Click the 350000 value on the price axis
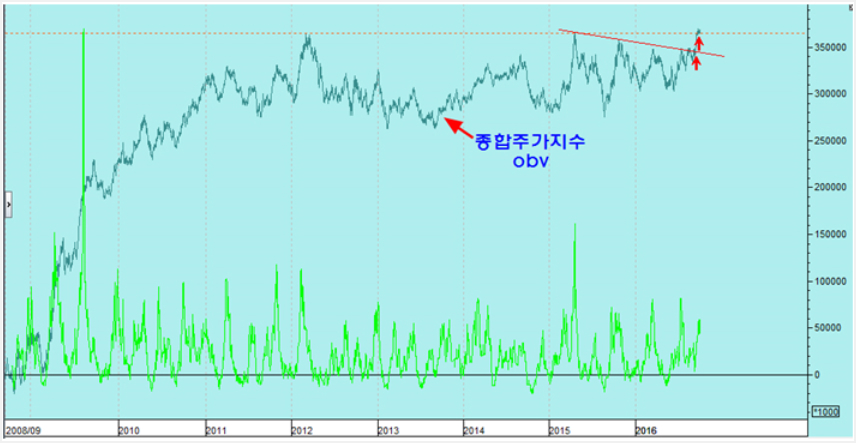This screenshot has width=856, height=443. pos(825,47)
